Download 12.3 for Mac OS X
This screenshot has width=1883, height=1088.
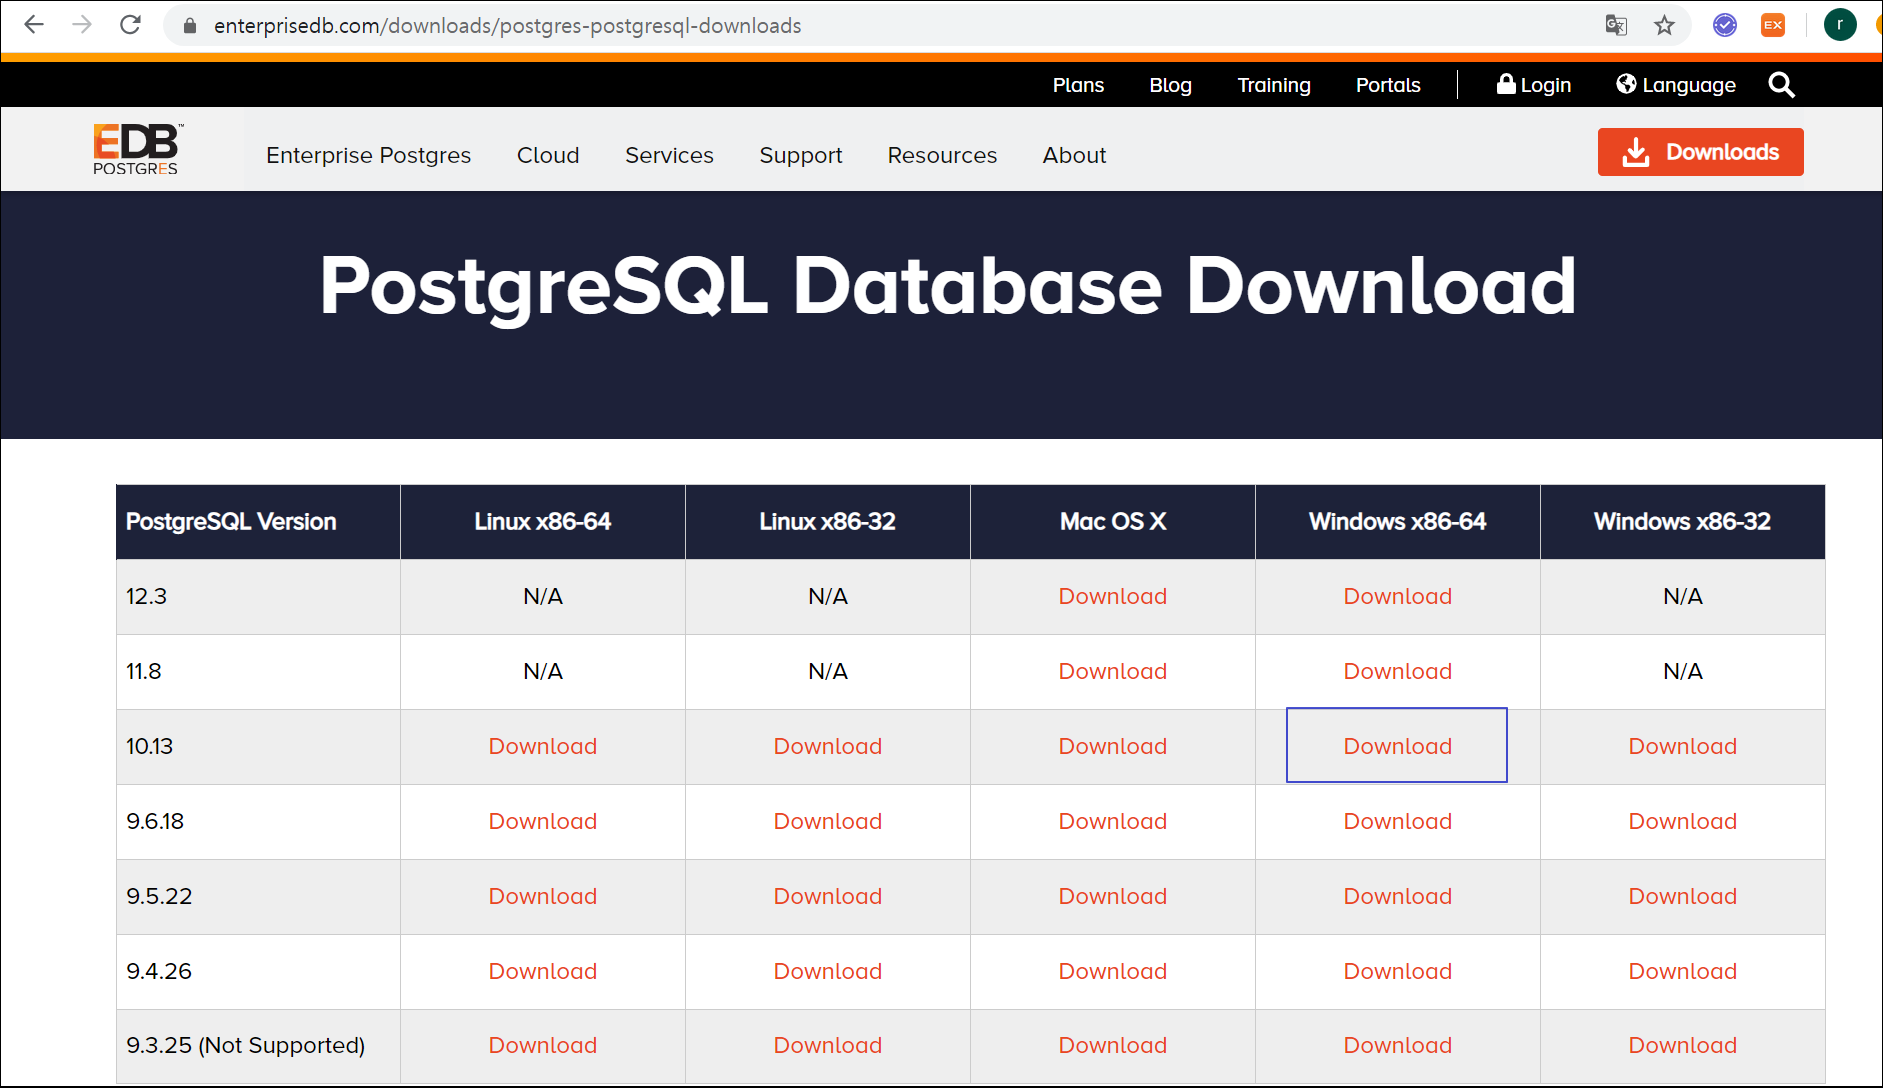[1112, 596]
